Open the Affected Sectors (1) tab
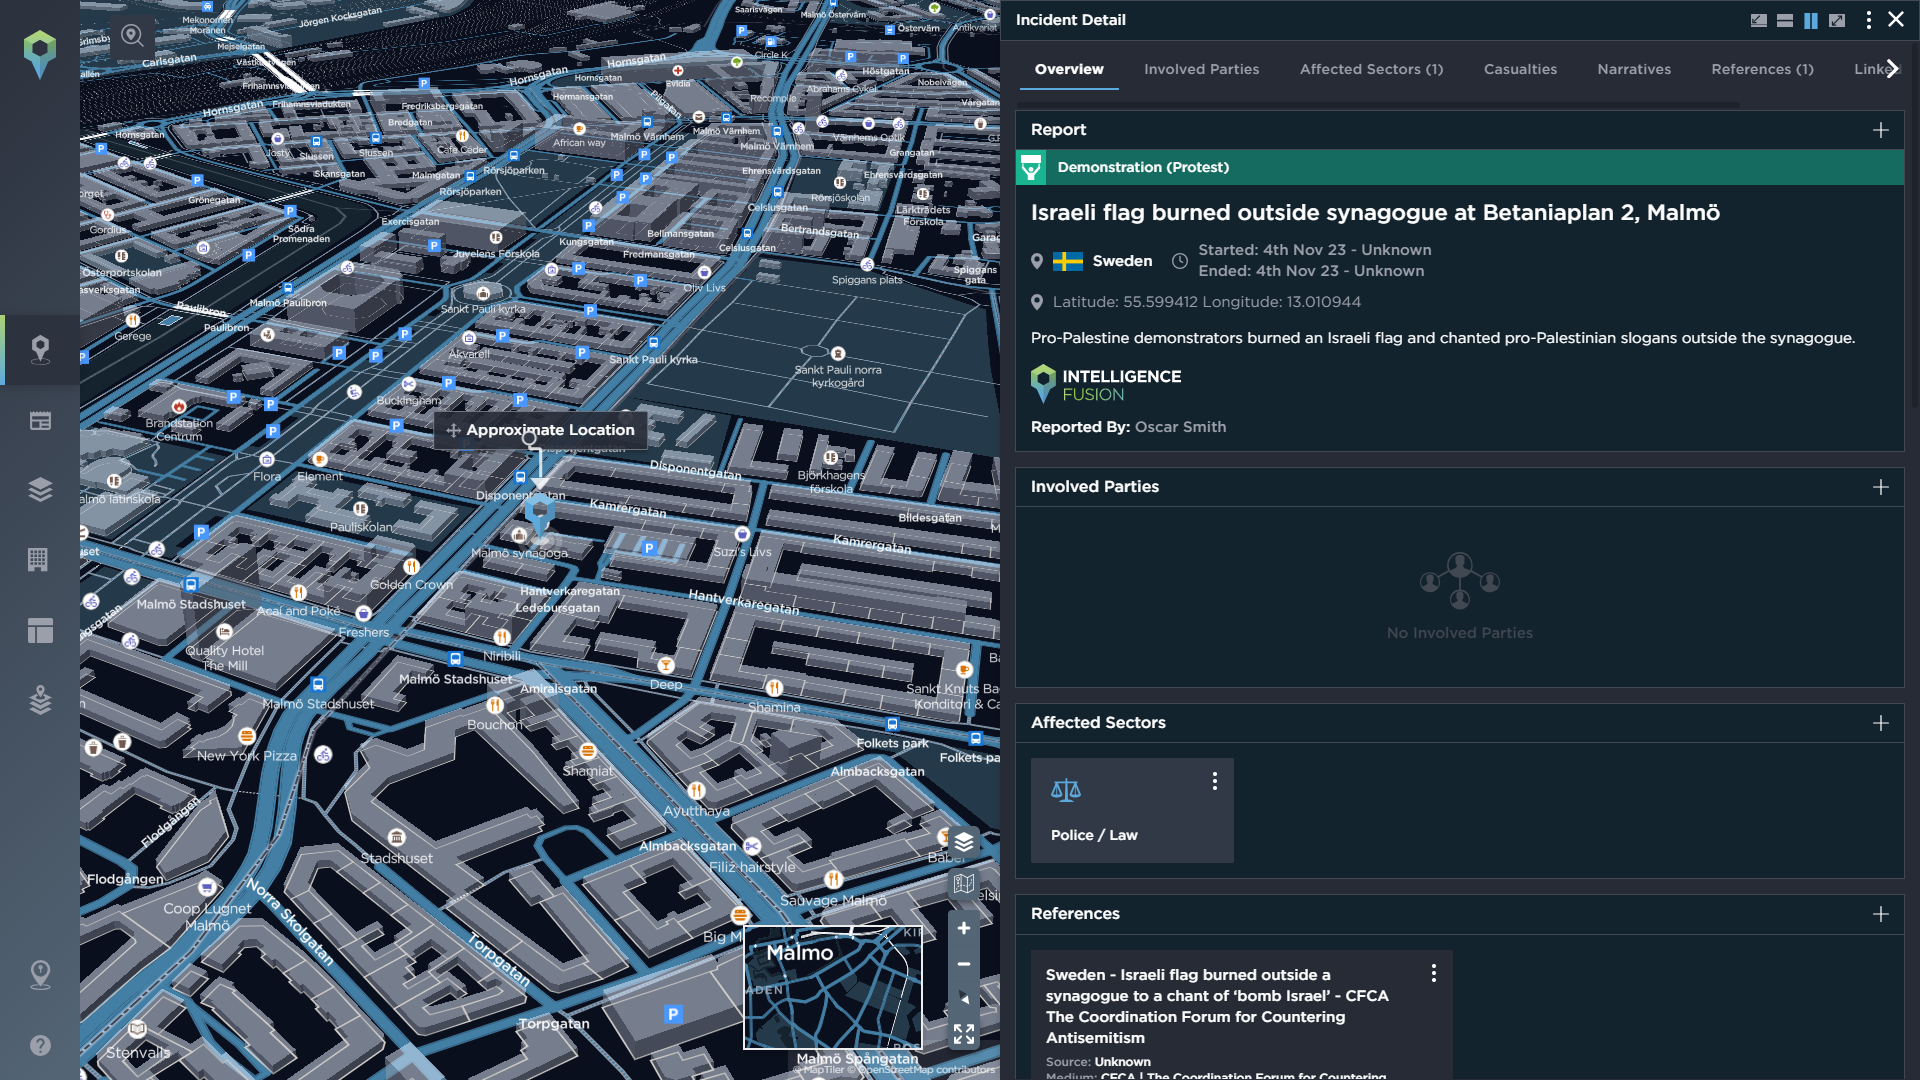Image resolution: width=1920 pixels, height=1080 pixels. (x=1371, y=69)
